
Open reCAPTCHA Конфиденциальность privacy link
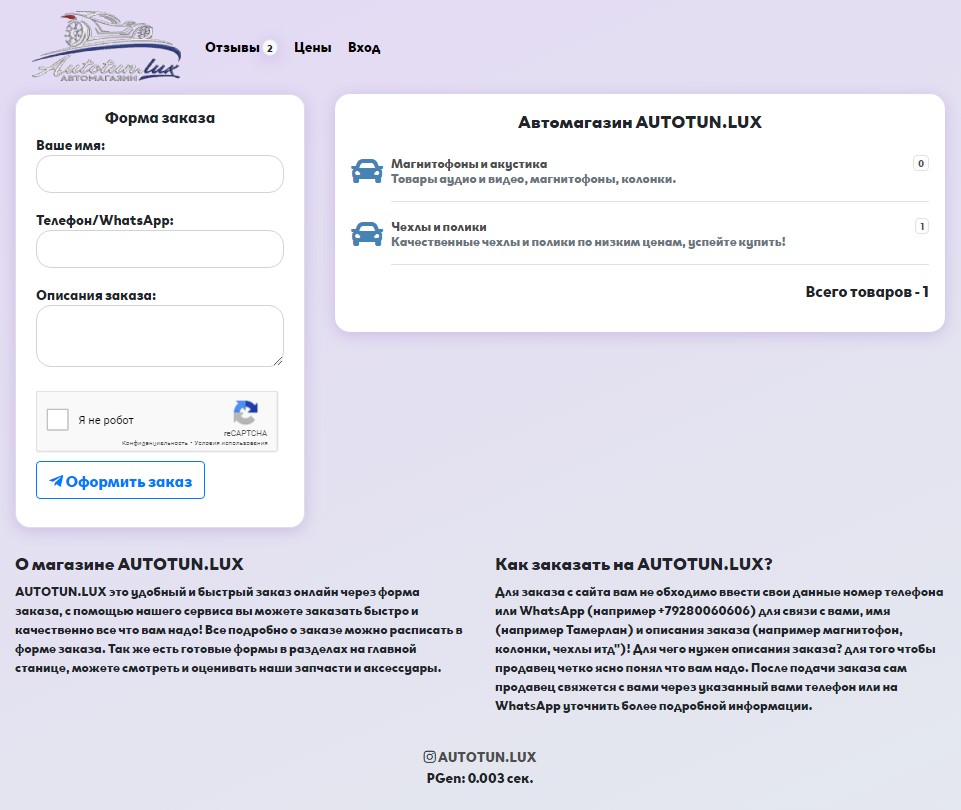tap(155, 442)
